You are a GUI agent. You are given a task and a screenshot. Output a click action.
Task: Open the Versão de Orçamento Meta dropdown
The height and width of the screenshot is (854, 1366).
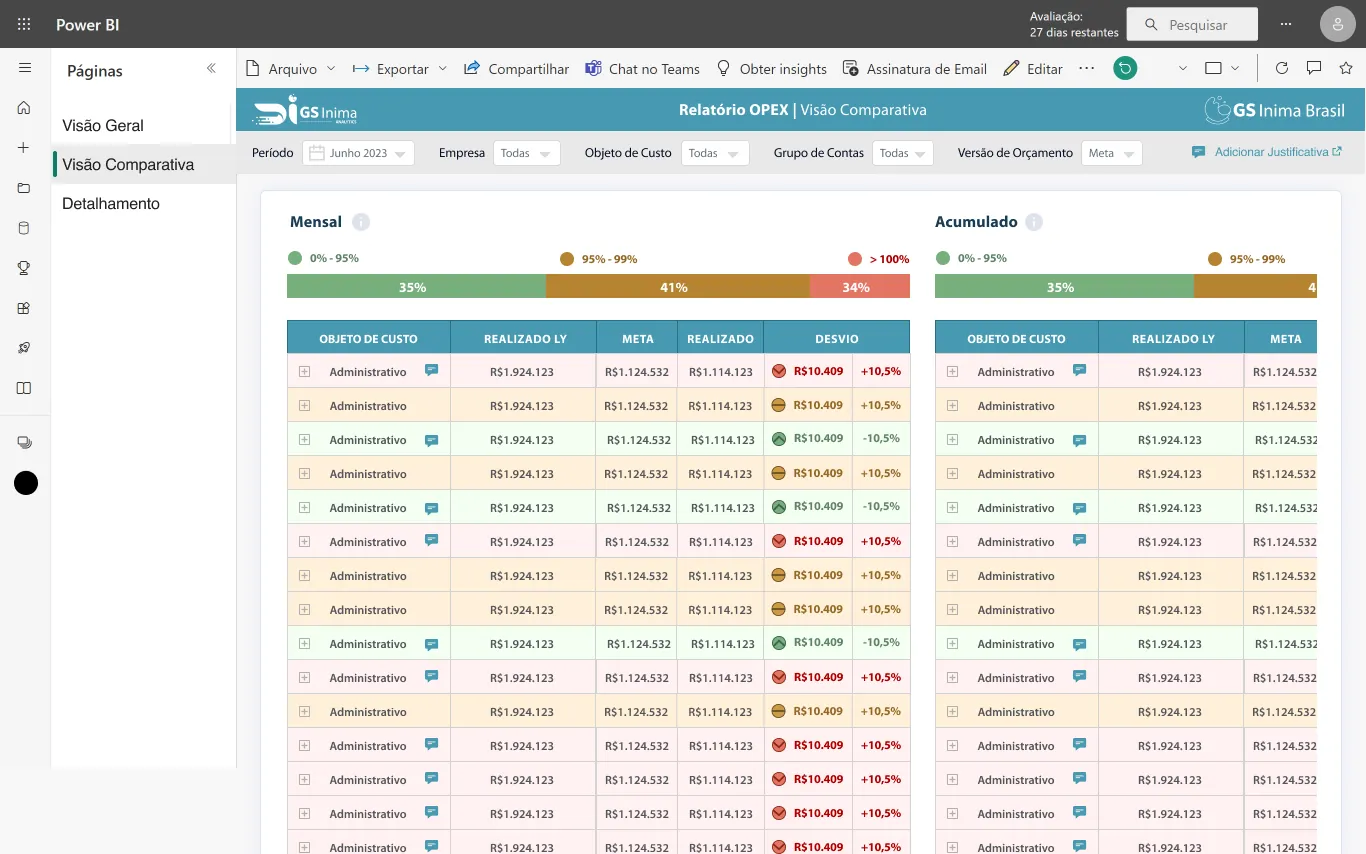click(x=1112, y=153)
